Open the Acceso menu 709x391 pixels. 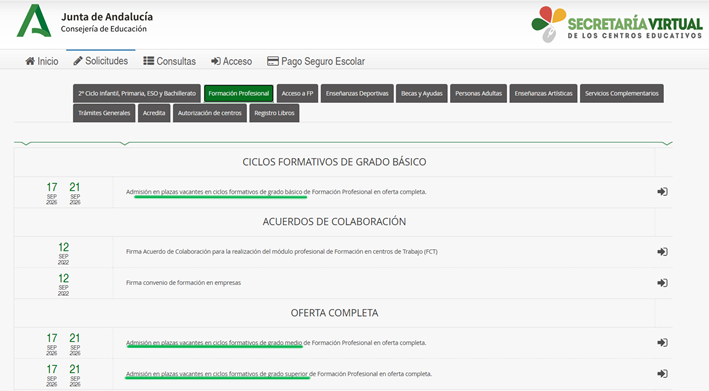click(232, 61)
